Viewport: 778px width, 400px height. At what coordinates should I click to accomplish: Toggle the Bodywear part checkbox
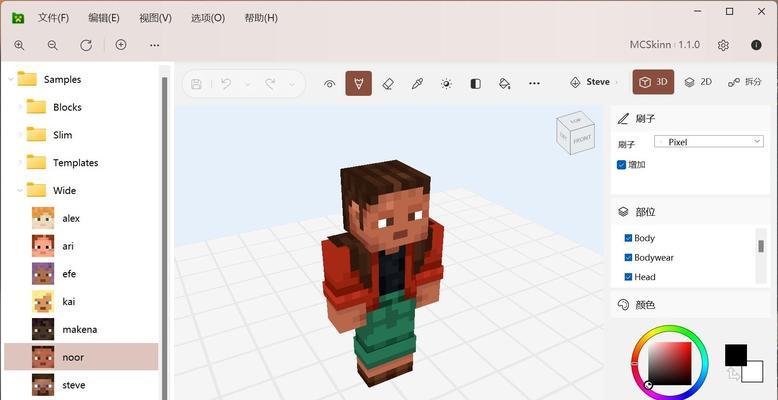[x=628, y=258]
